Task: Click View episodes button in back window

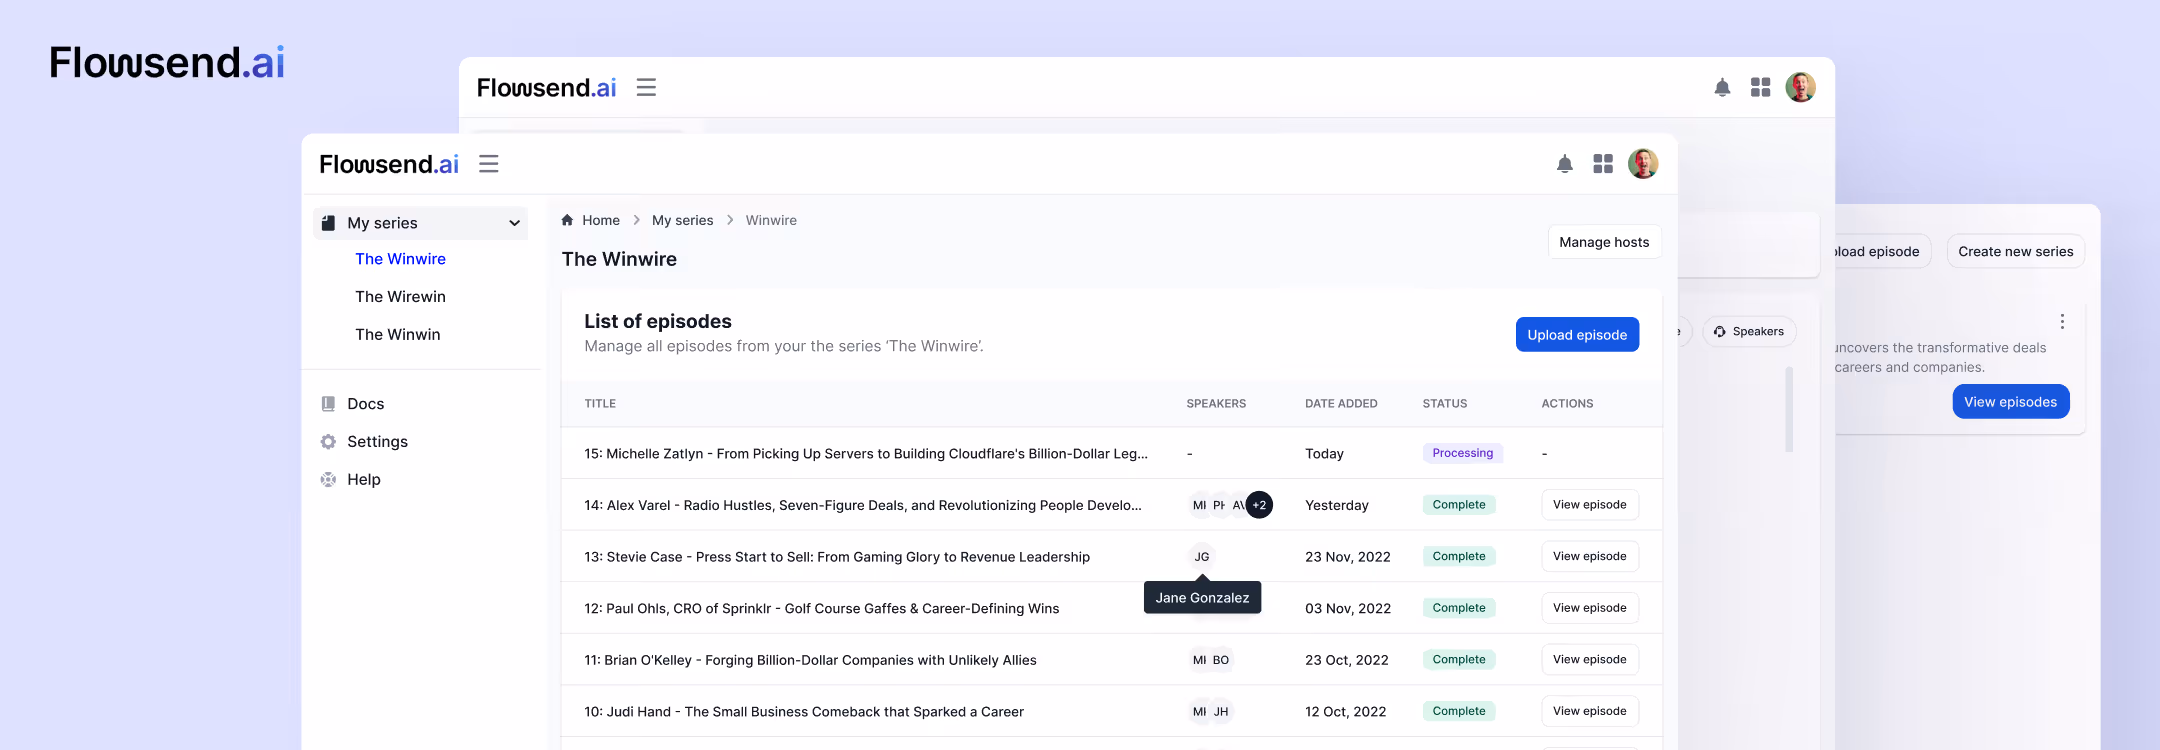Action: [2010, 402]
